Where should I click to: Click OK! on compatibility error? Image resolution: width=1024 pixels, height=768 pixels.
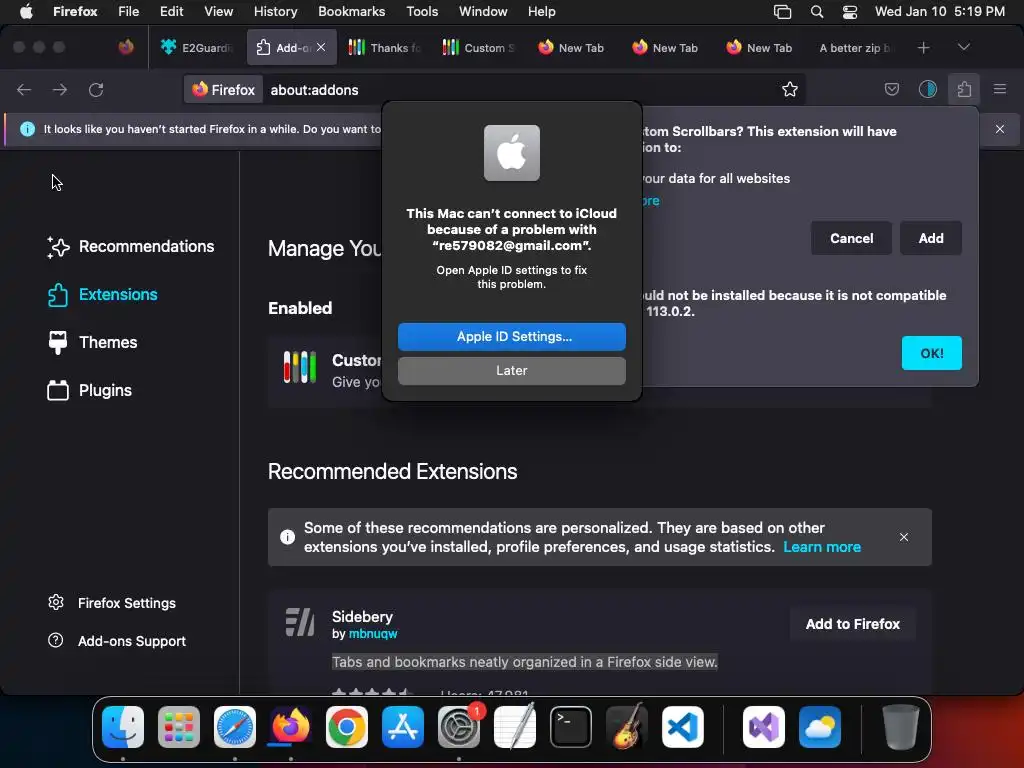(x=931, y=353)
